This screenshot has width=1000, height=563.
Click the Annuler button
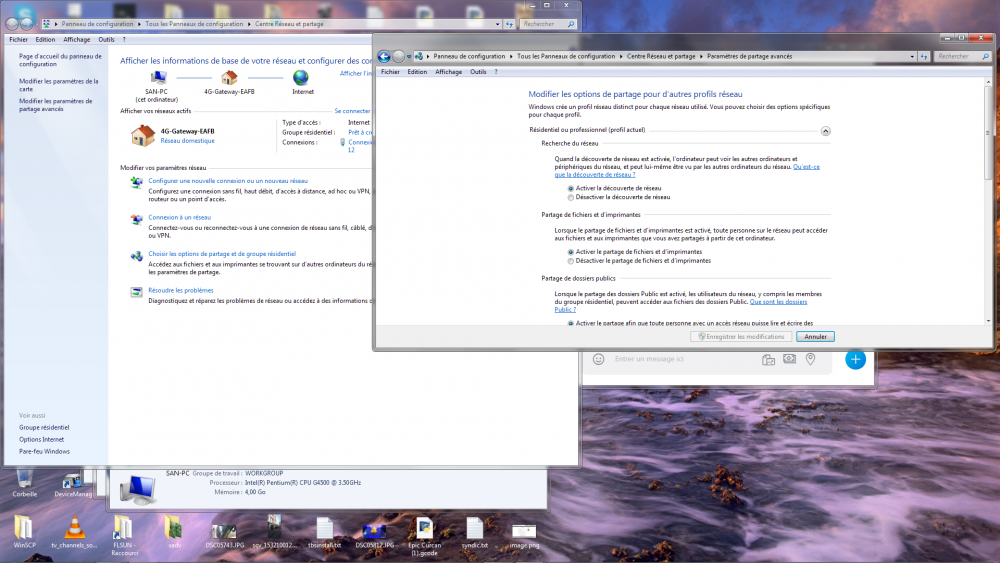pyautogui.click(x=815, y=337)
